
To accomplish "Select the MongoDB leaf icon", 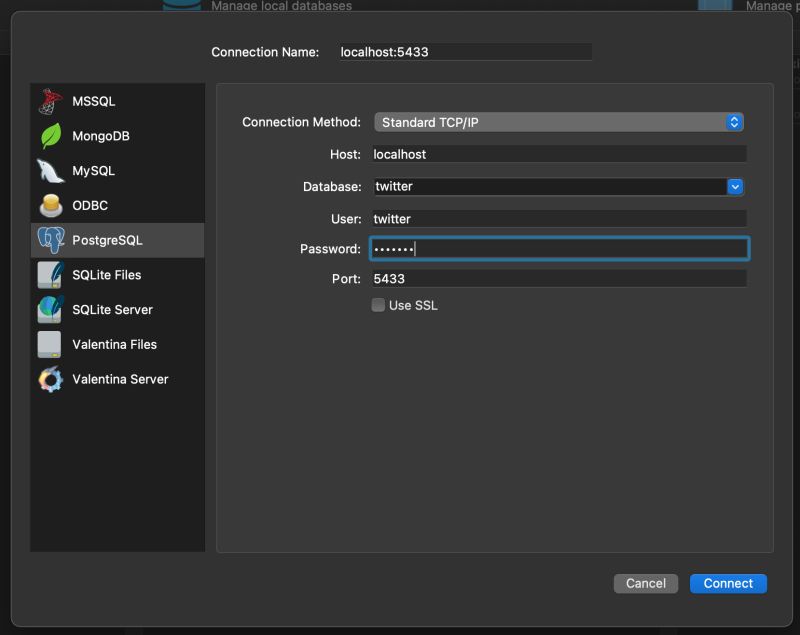I will pyautogui.click(x=50, y=136).
